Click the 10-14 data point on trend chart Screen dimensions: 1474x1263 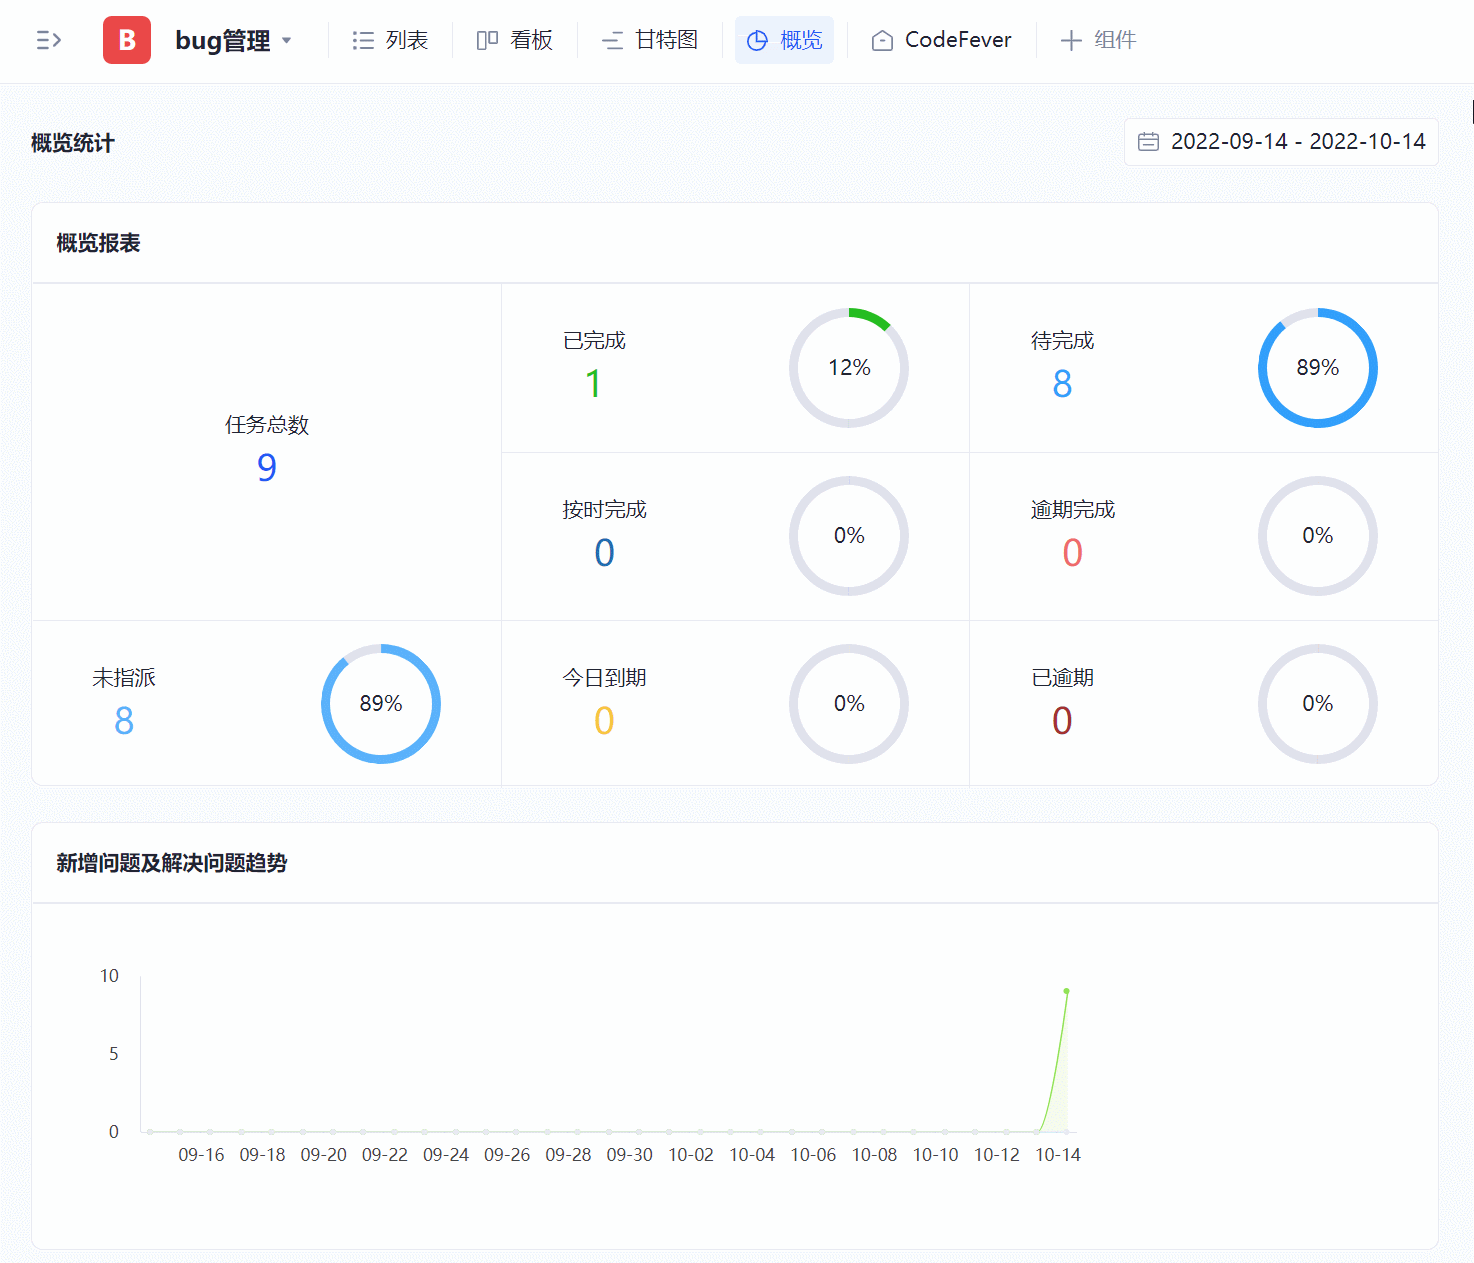(x=1067, y=991)
